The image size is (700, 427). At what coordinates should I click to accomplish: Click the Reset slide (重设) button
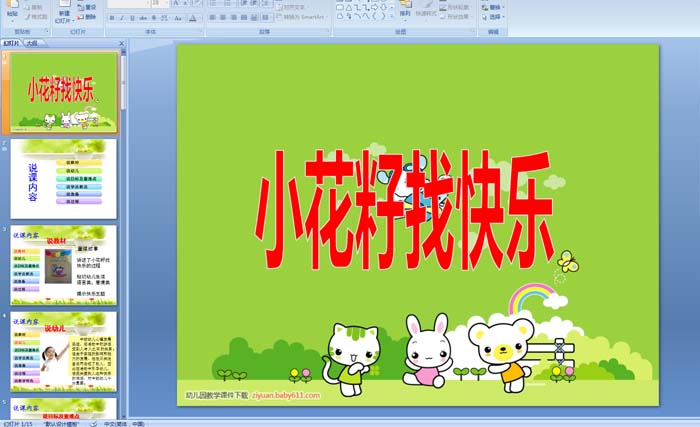[86, 7]
